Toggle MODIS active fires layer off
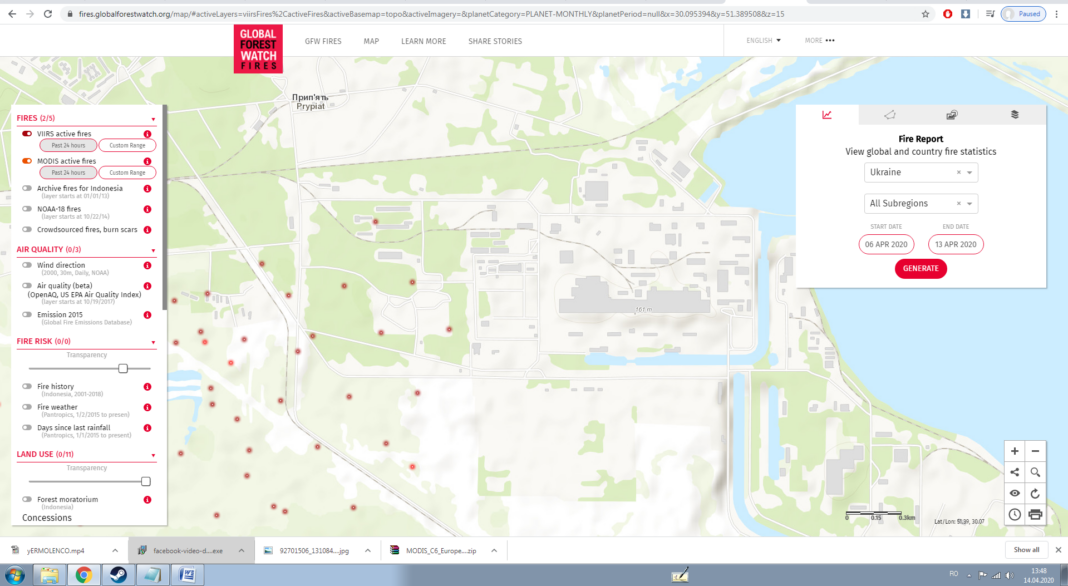The image size is (1068, 586). click(27, 161)
